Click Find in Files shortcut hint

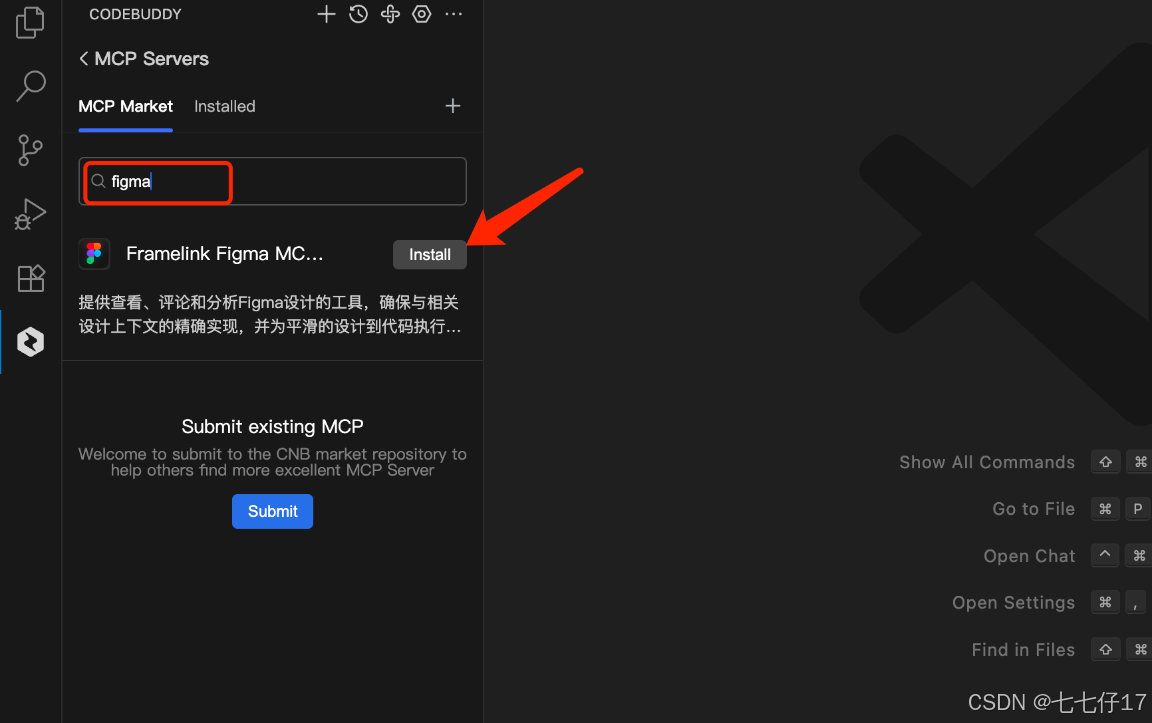click(1023, 650)
